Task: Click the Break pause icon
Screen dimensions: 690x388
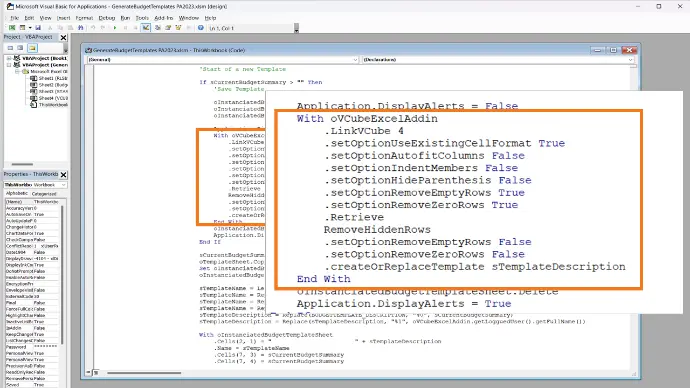Action: click(x=125, y=28)
